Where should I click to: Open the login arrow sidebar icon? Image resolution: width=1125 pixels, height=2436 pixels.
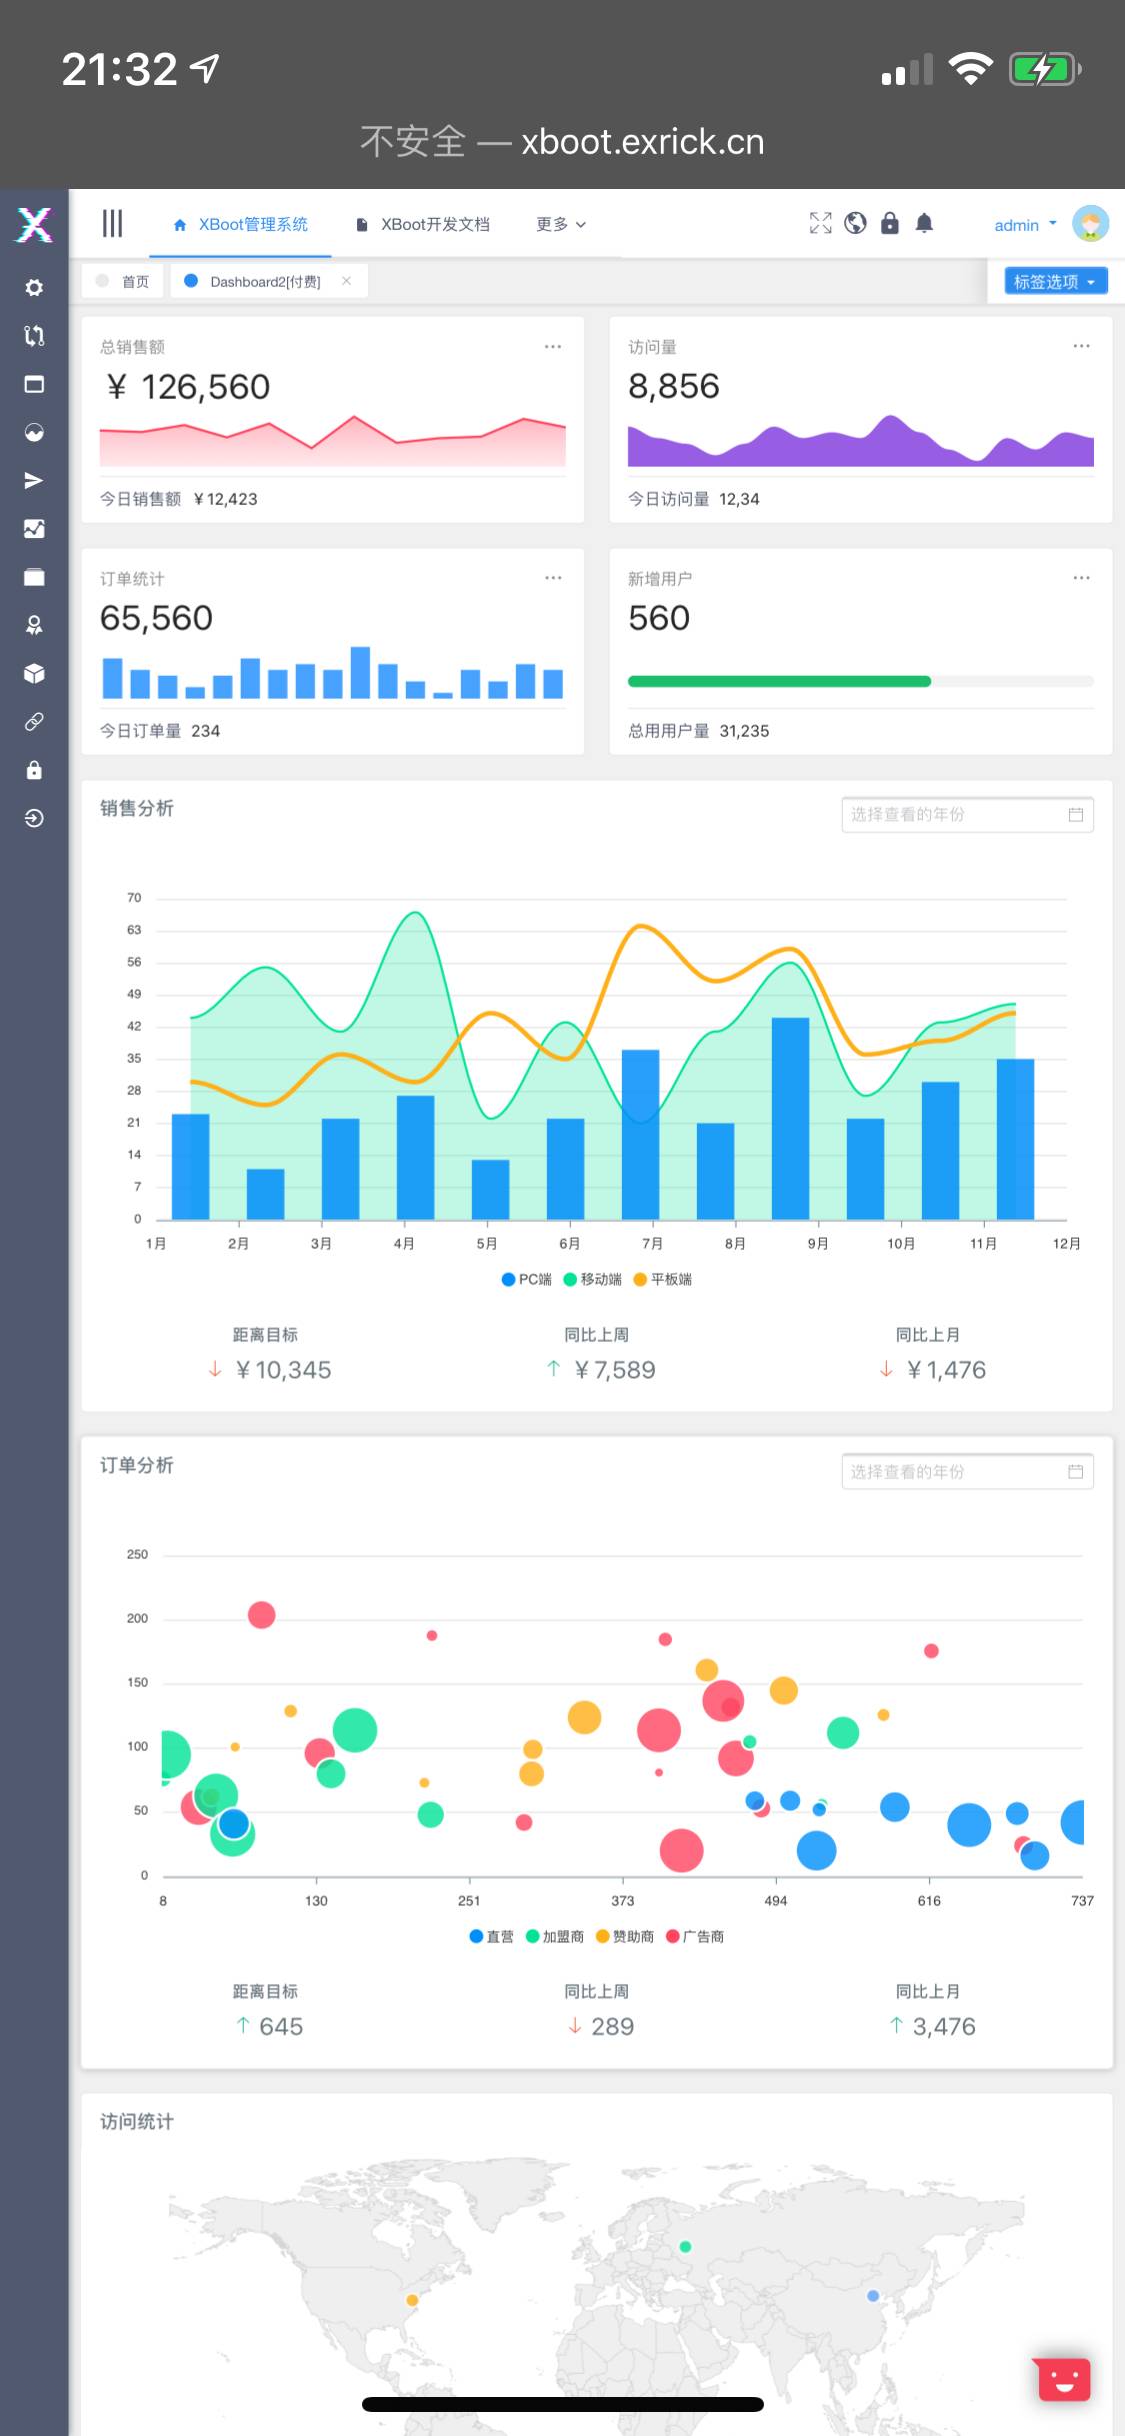pos(34,818)
